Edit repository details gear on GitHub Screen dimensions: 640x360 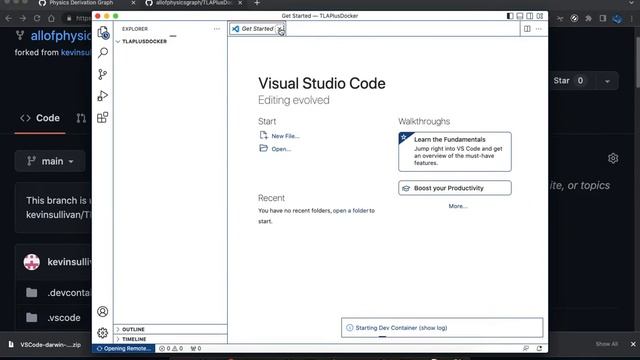(x=613, y=158)
